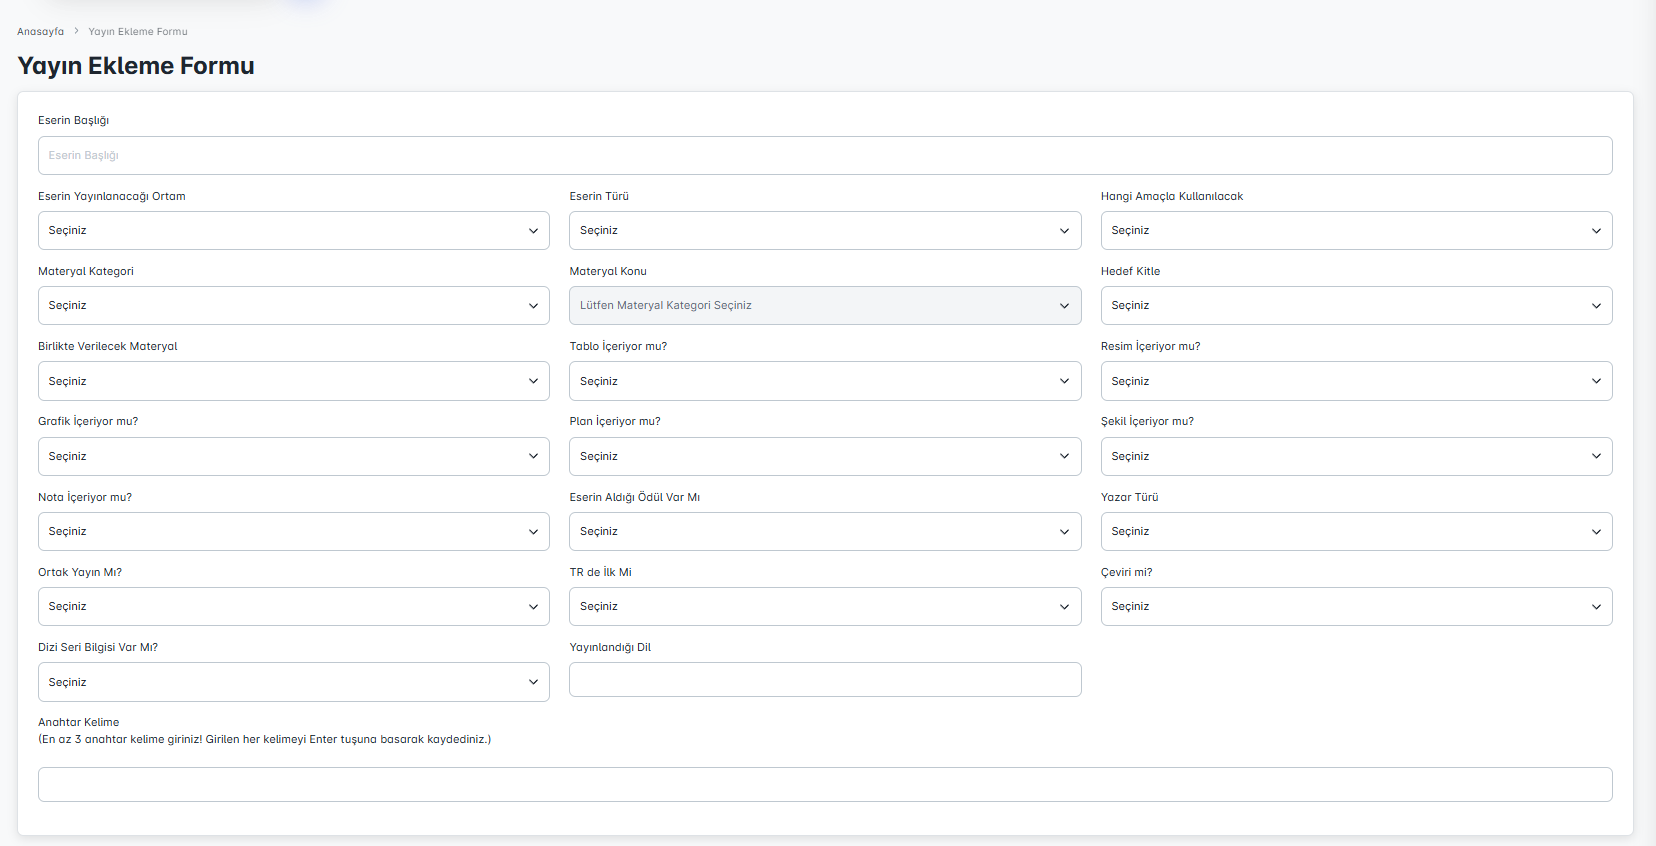This screenshot has width=1656, height=846.
Task: Click the Yayınlandığı Dil input field
Action: pyautogui.click(x=824, y=680)
